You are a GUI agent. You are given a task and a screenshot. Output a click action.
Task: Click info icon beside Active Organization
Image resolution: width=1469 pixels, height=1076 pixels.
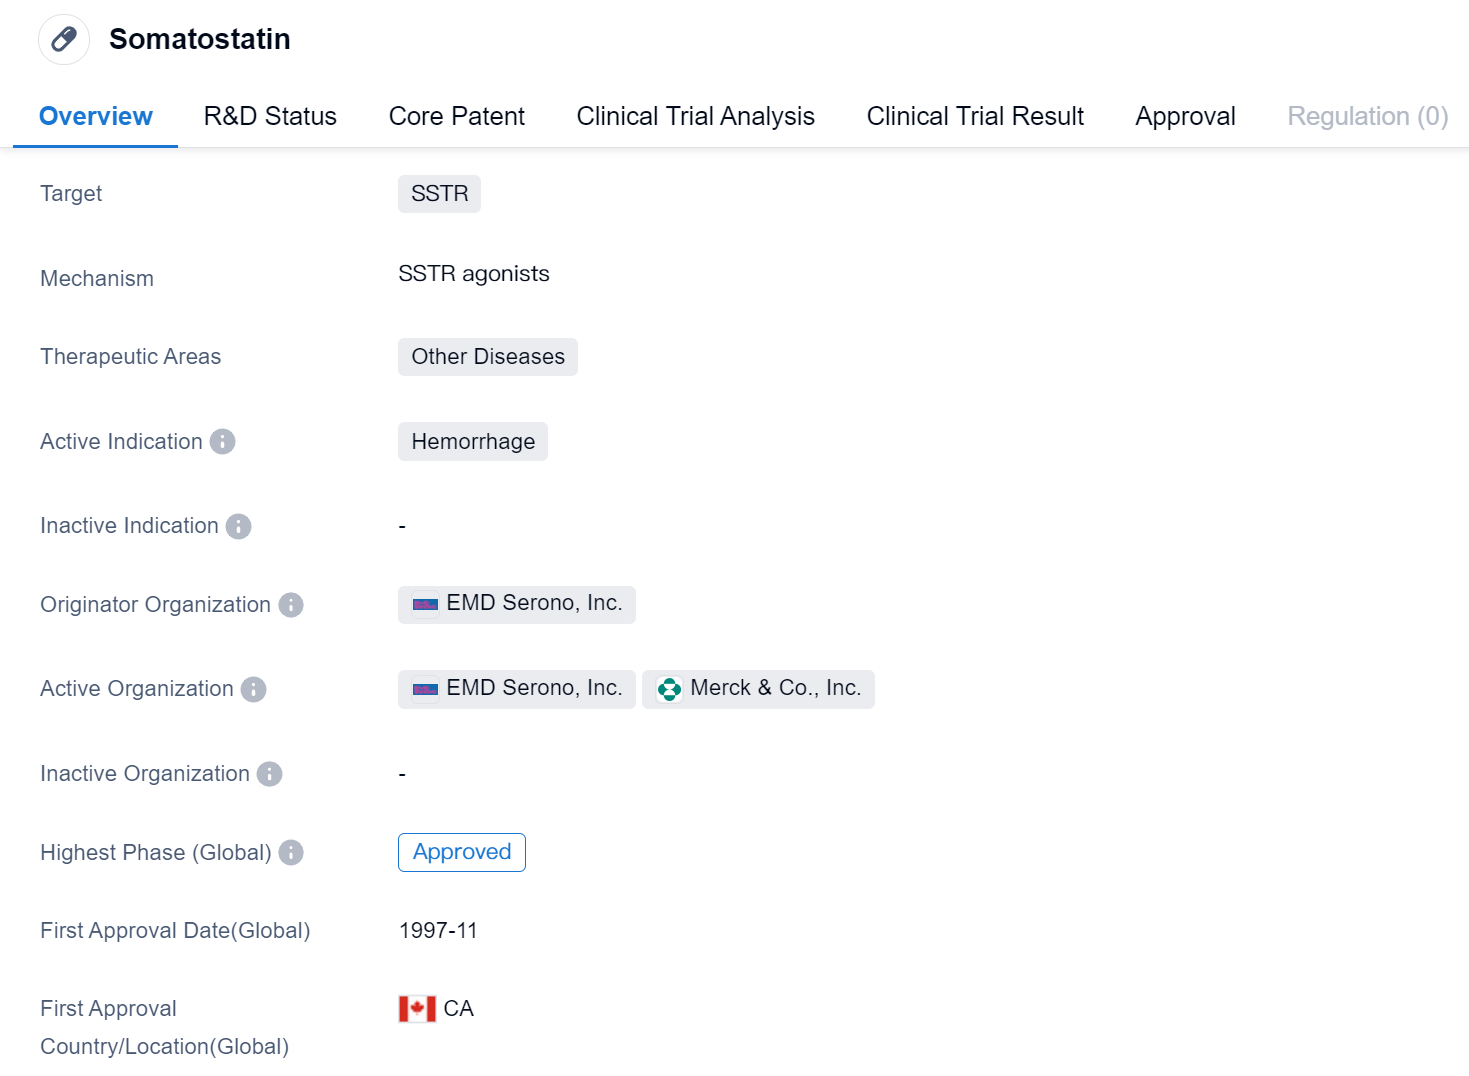(x=254, y=689)
